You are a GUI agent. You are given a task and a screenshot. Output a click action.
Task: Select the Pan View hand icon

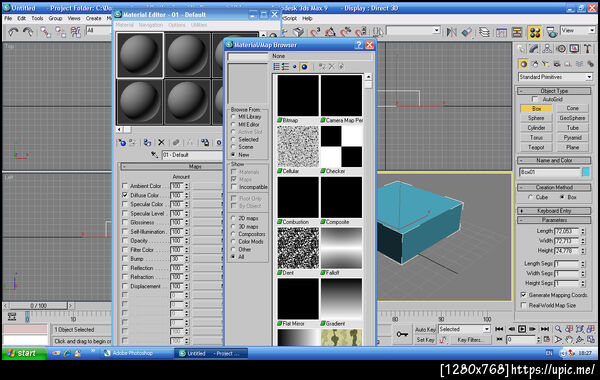click(x=569, y=339)
